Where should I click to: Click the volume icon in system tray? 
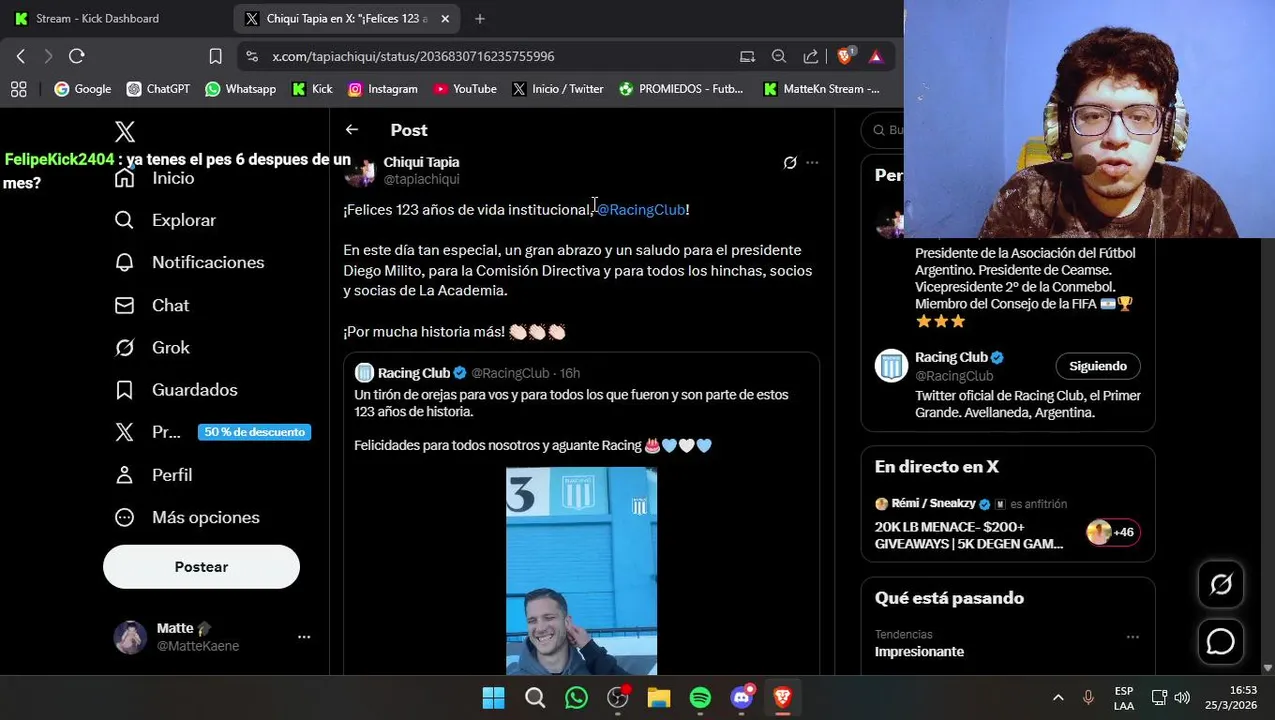[1182, 698]
